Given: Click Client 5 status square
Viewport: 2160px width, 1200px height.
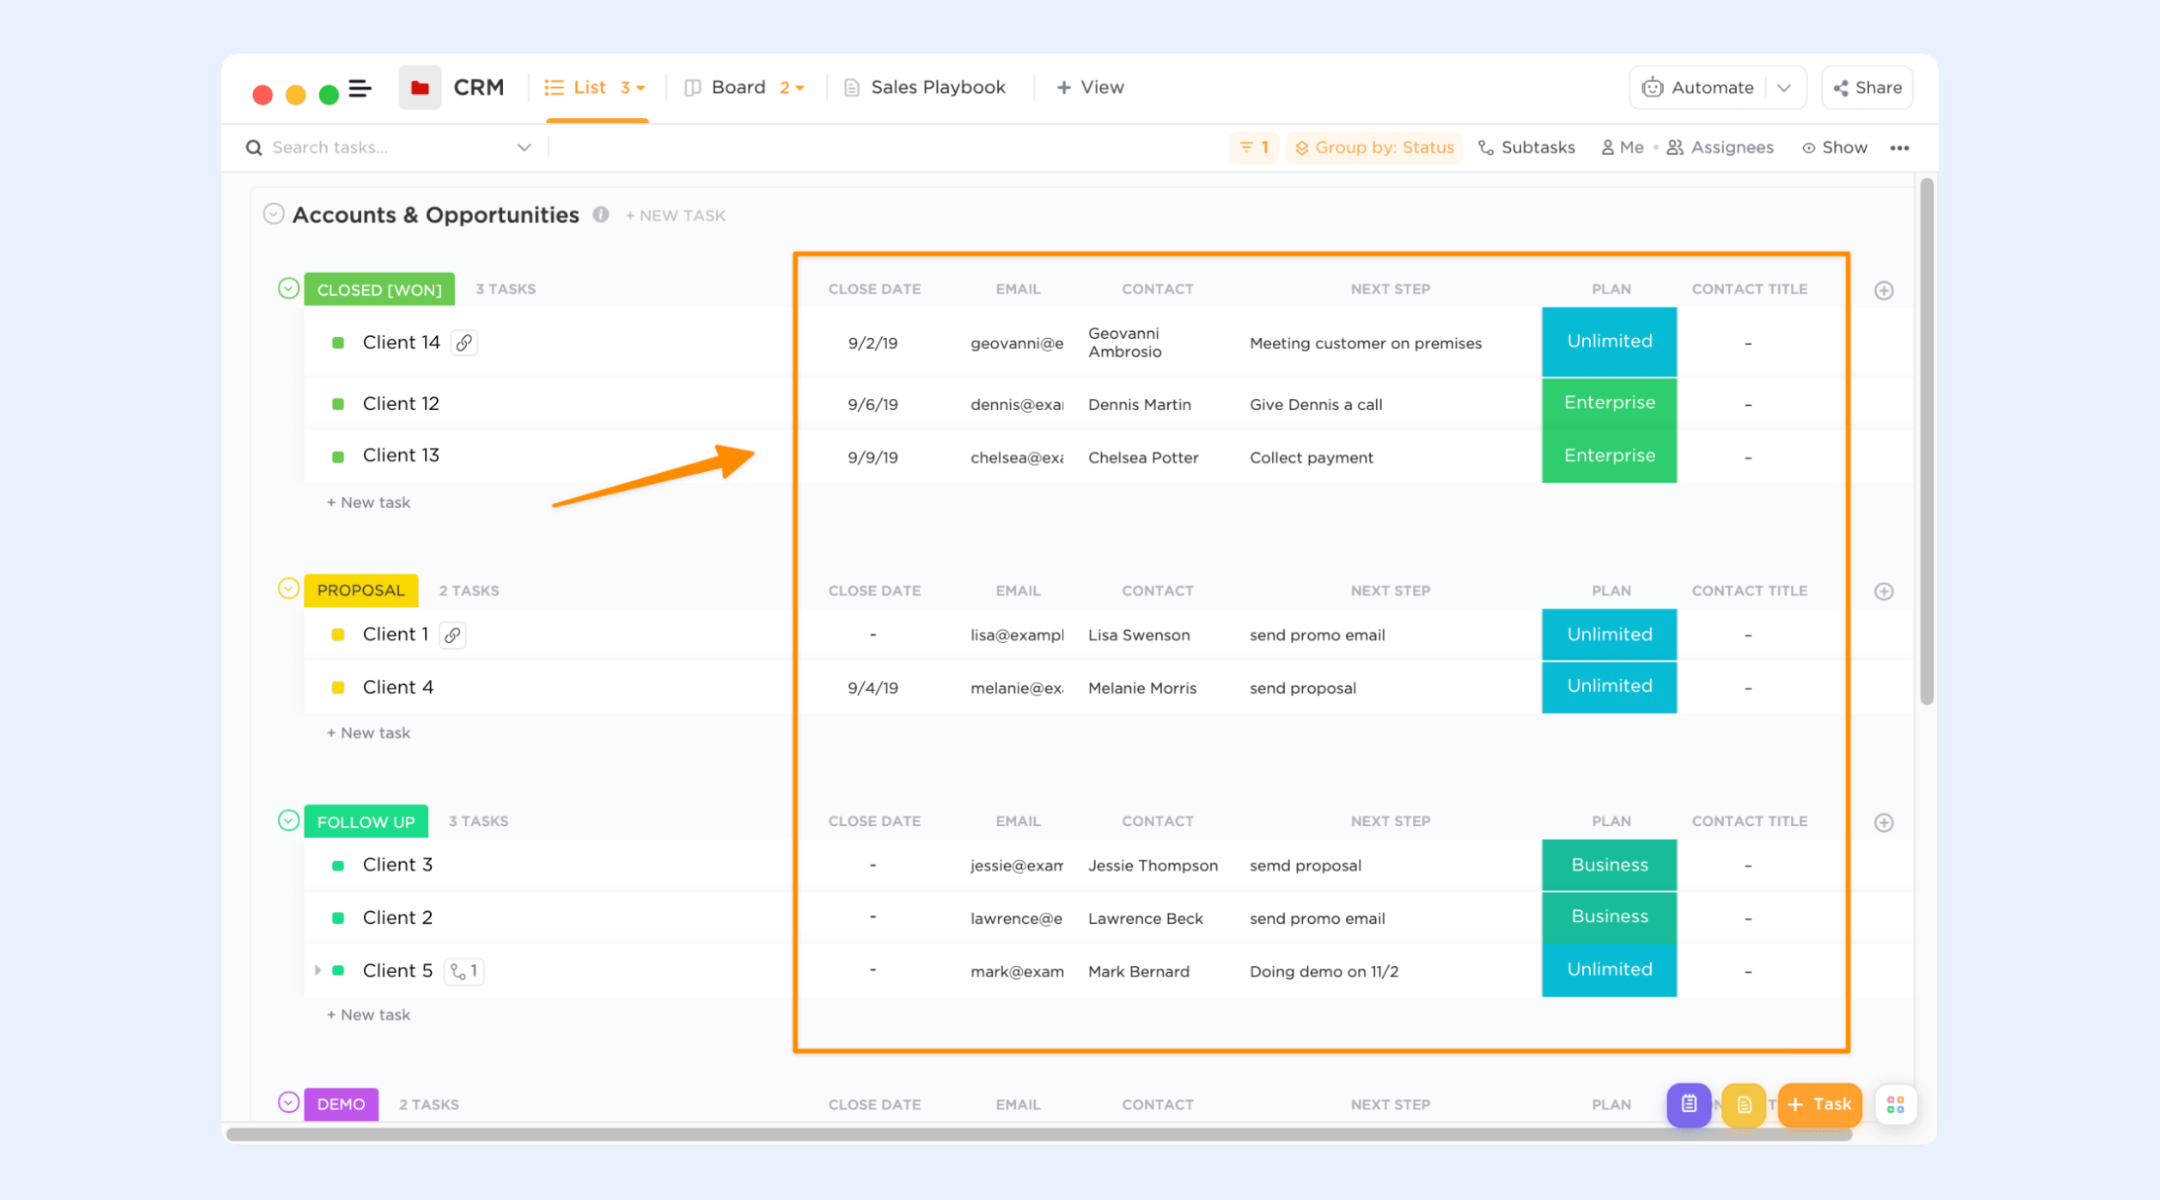Looking at the screenshot, I should tap(338, 971).
